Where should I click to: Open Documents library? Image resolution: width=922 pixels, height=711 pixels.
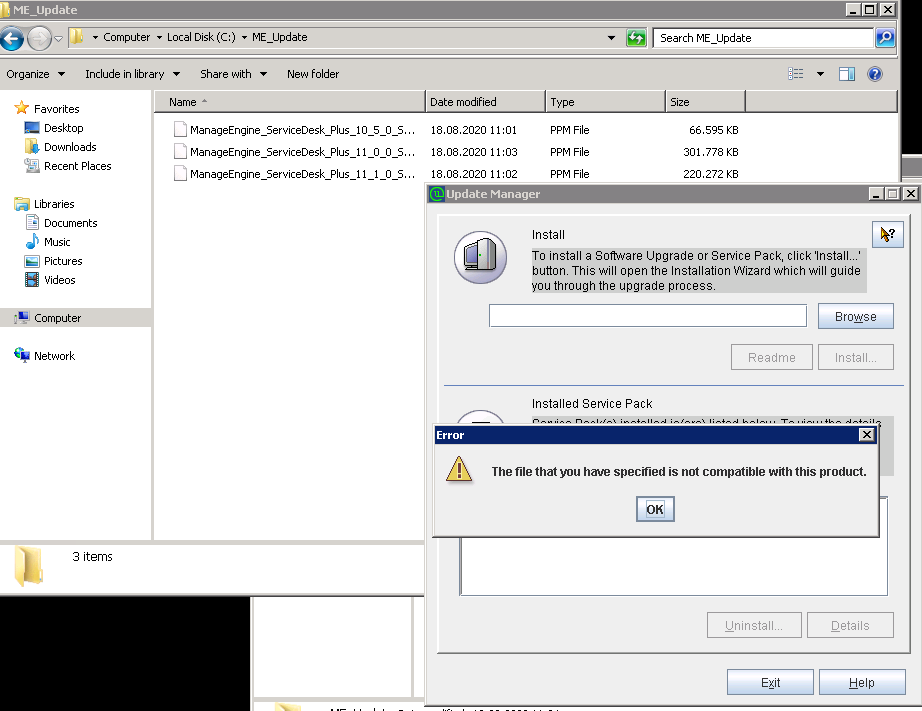tap(71, 223)
